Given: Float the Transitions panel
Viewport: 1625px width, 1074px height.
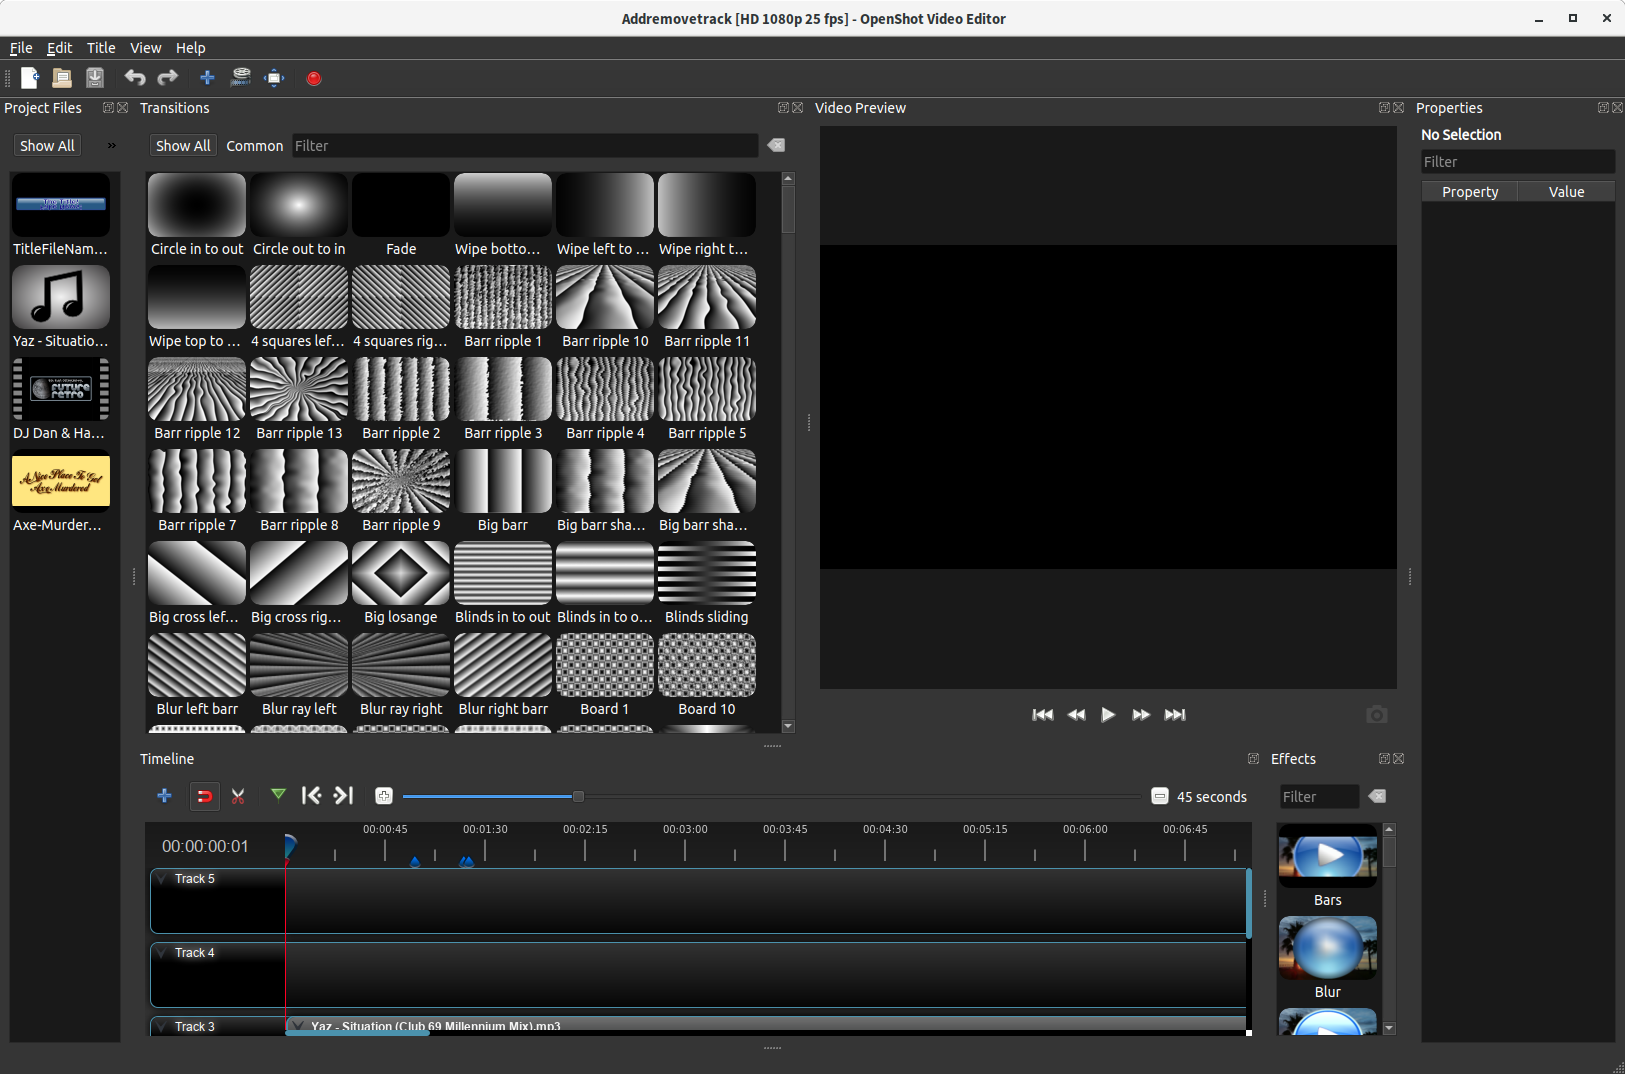Looking at the screenshot, I should [x=784, y=108].
